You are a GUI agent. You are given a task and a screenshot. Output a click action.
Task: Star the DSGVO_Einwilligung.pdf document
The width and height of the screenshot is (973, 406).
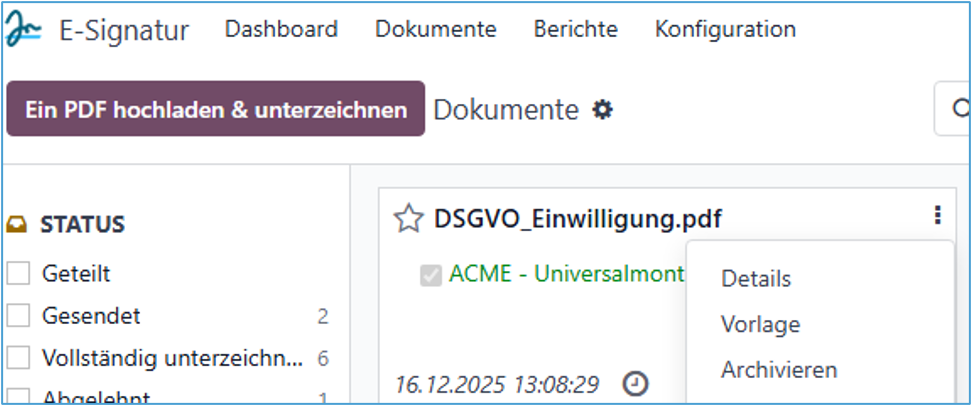click(408, 219)
